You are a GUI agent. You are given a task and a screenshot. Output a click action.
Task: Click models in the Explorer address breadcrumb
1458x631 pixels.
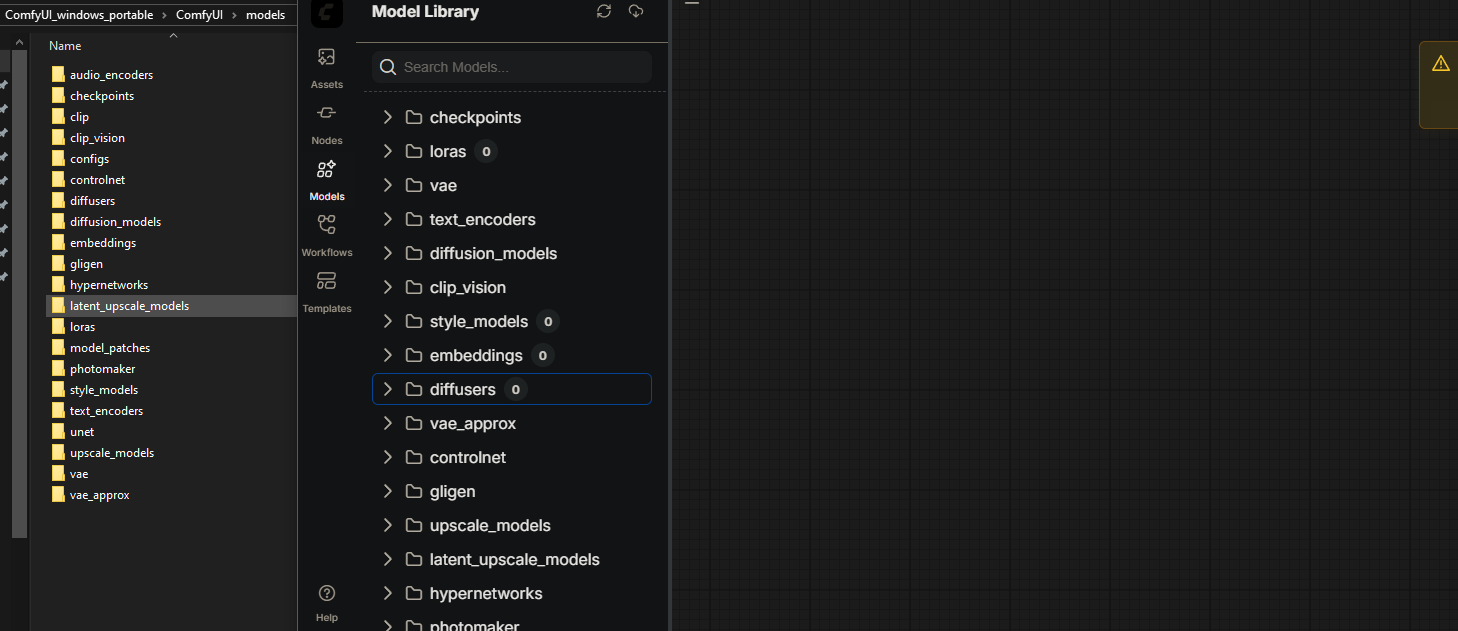(265, 15)
